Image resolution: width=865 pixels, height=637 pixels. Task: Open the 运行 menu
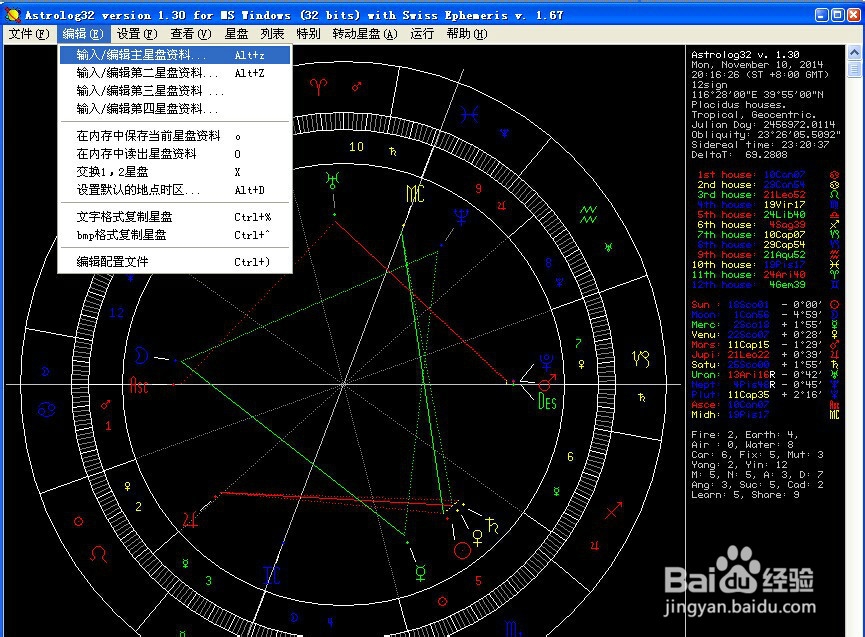point(422,34)
